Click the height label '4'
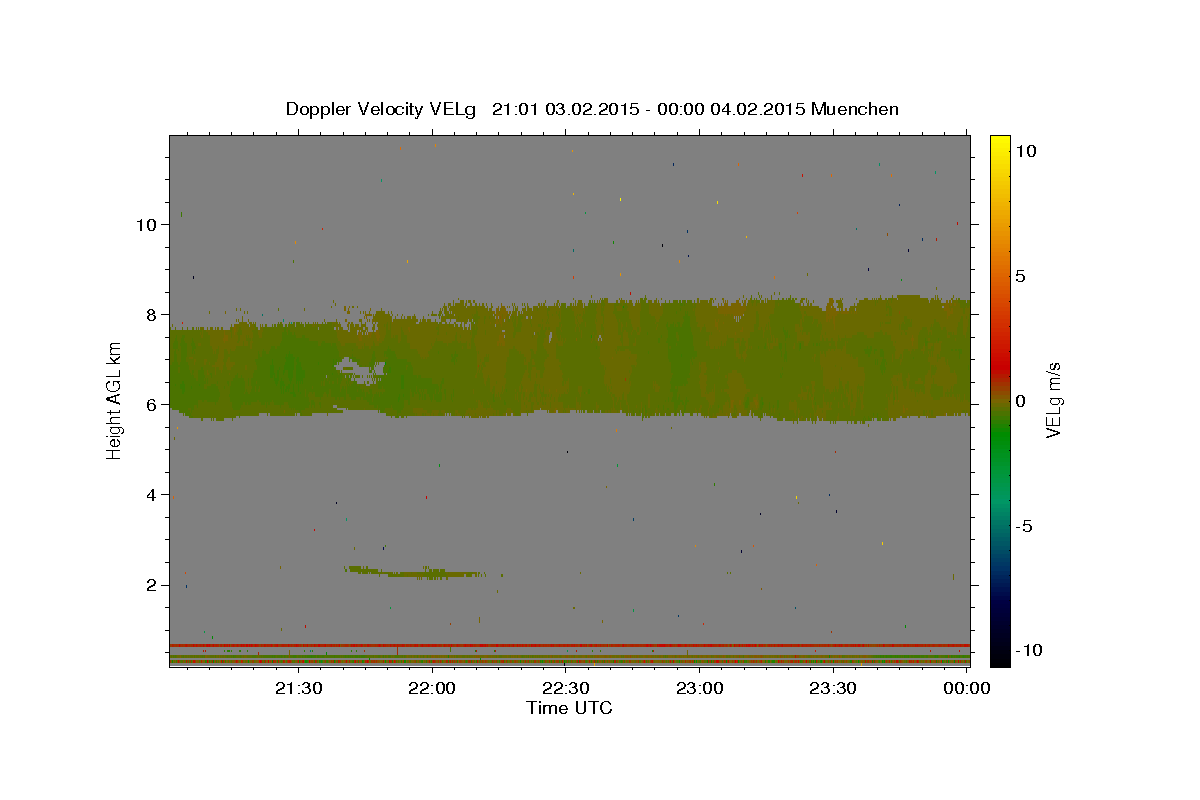 pyautogui.click(x=150, y=494)
